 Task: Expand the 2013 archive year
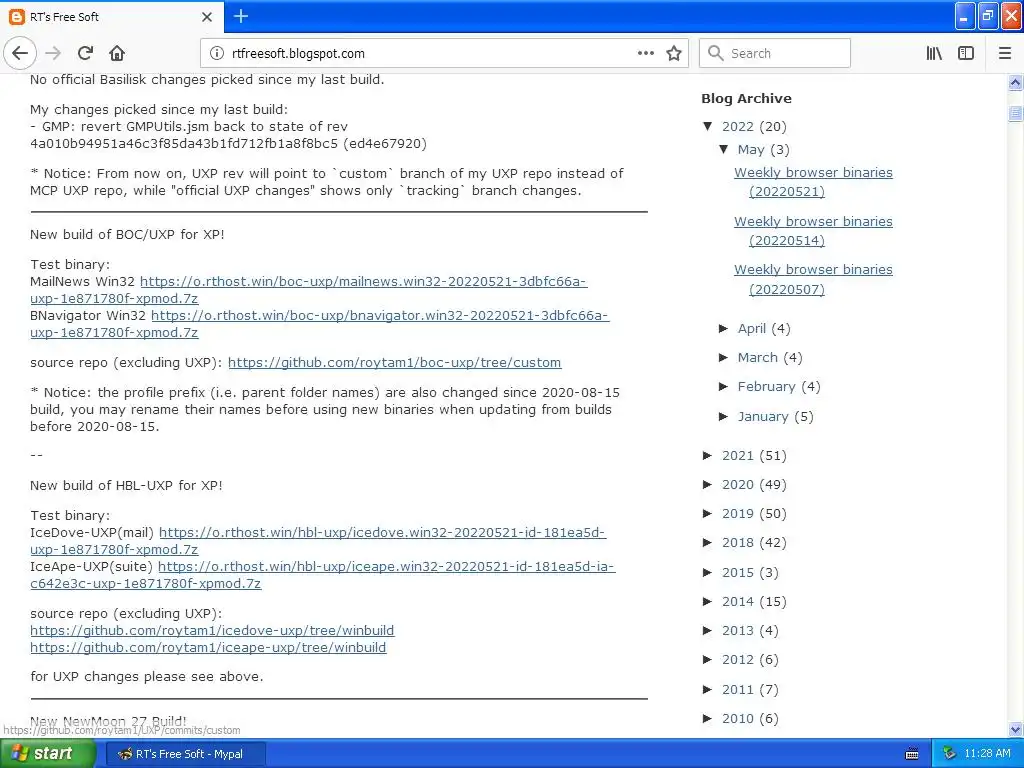708,630
